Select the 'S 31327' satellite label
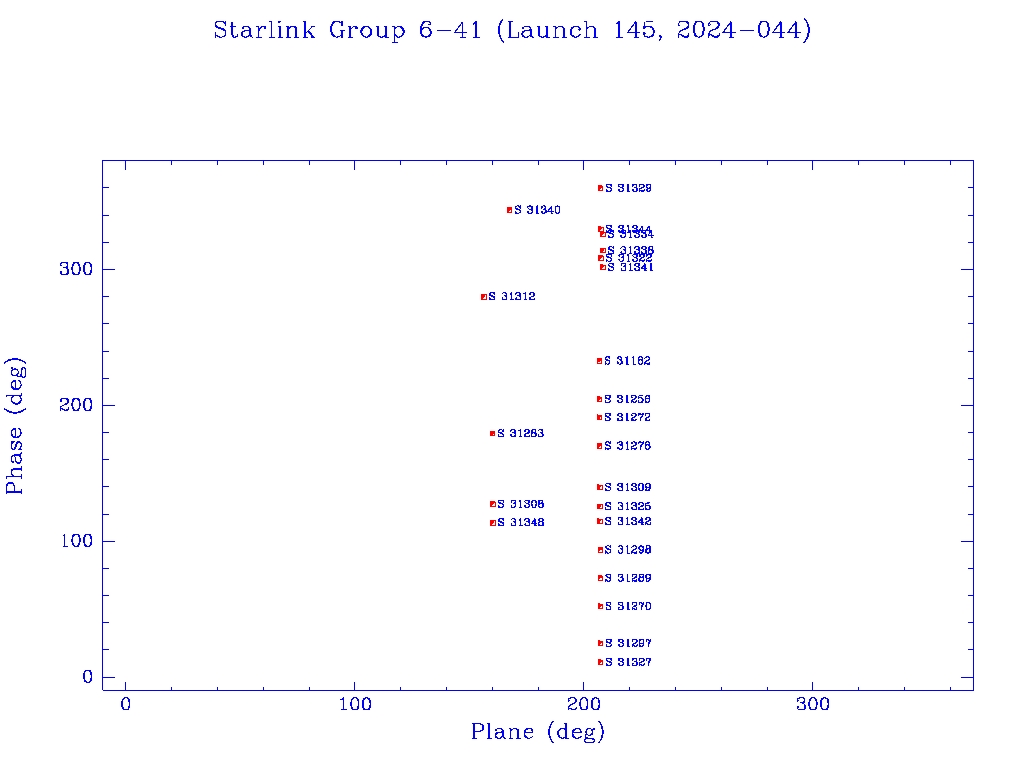Screen dimensions: 1024x768 point(628,662)
